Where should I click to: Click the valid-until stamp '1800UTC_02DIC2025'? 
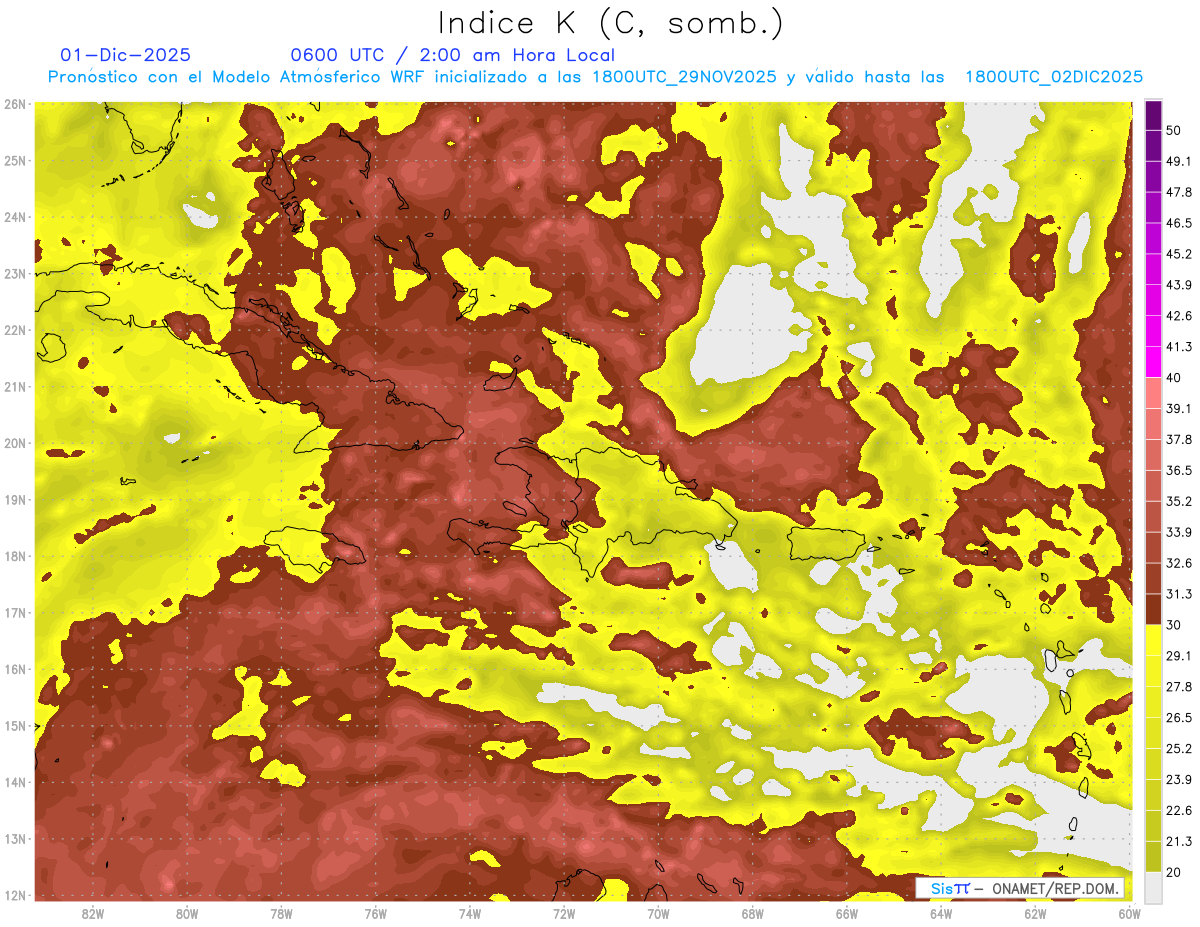(1053, 77)
